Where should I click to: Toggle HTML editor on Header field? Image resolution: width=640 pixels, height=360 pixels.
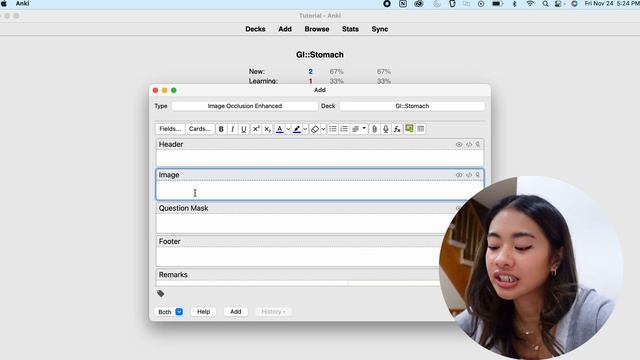pos(469,144)
